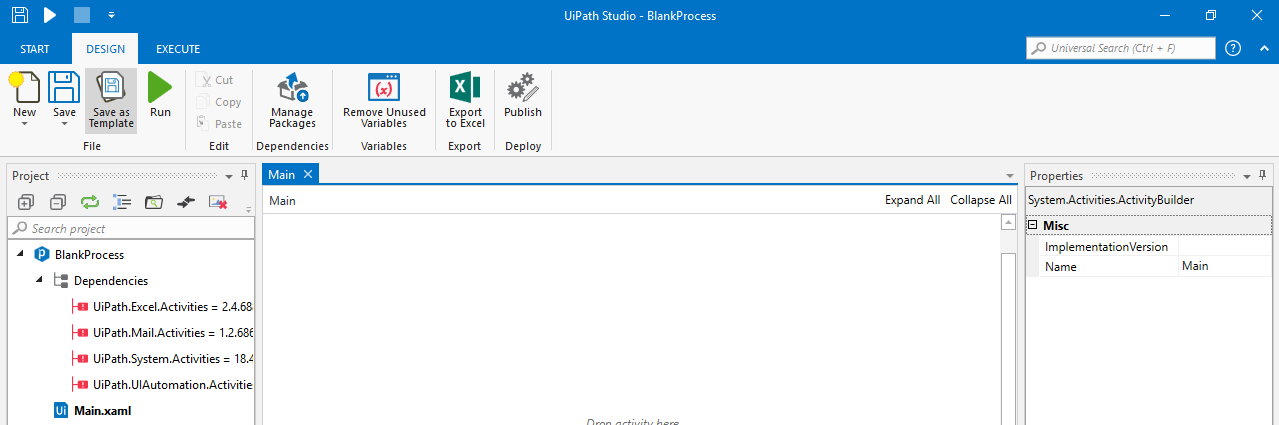Close the Main tab with its X

(308, 175)
